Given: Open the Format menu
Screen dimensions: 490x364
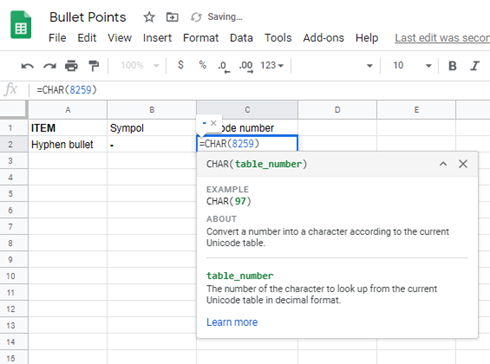Looking at the screenshot, I should coord(201,38).
